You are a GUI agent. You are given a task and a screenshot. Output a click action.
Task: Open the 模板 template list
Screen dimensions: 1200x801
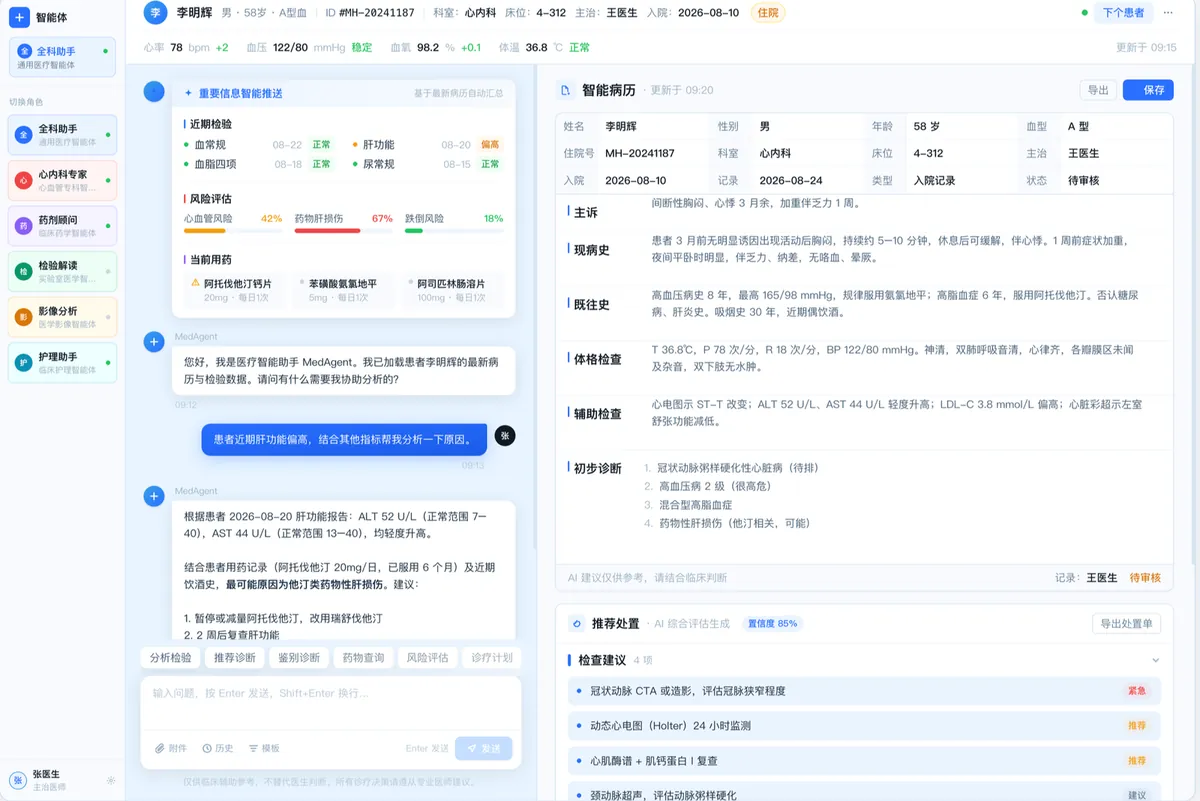coord(265,748)
